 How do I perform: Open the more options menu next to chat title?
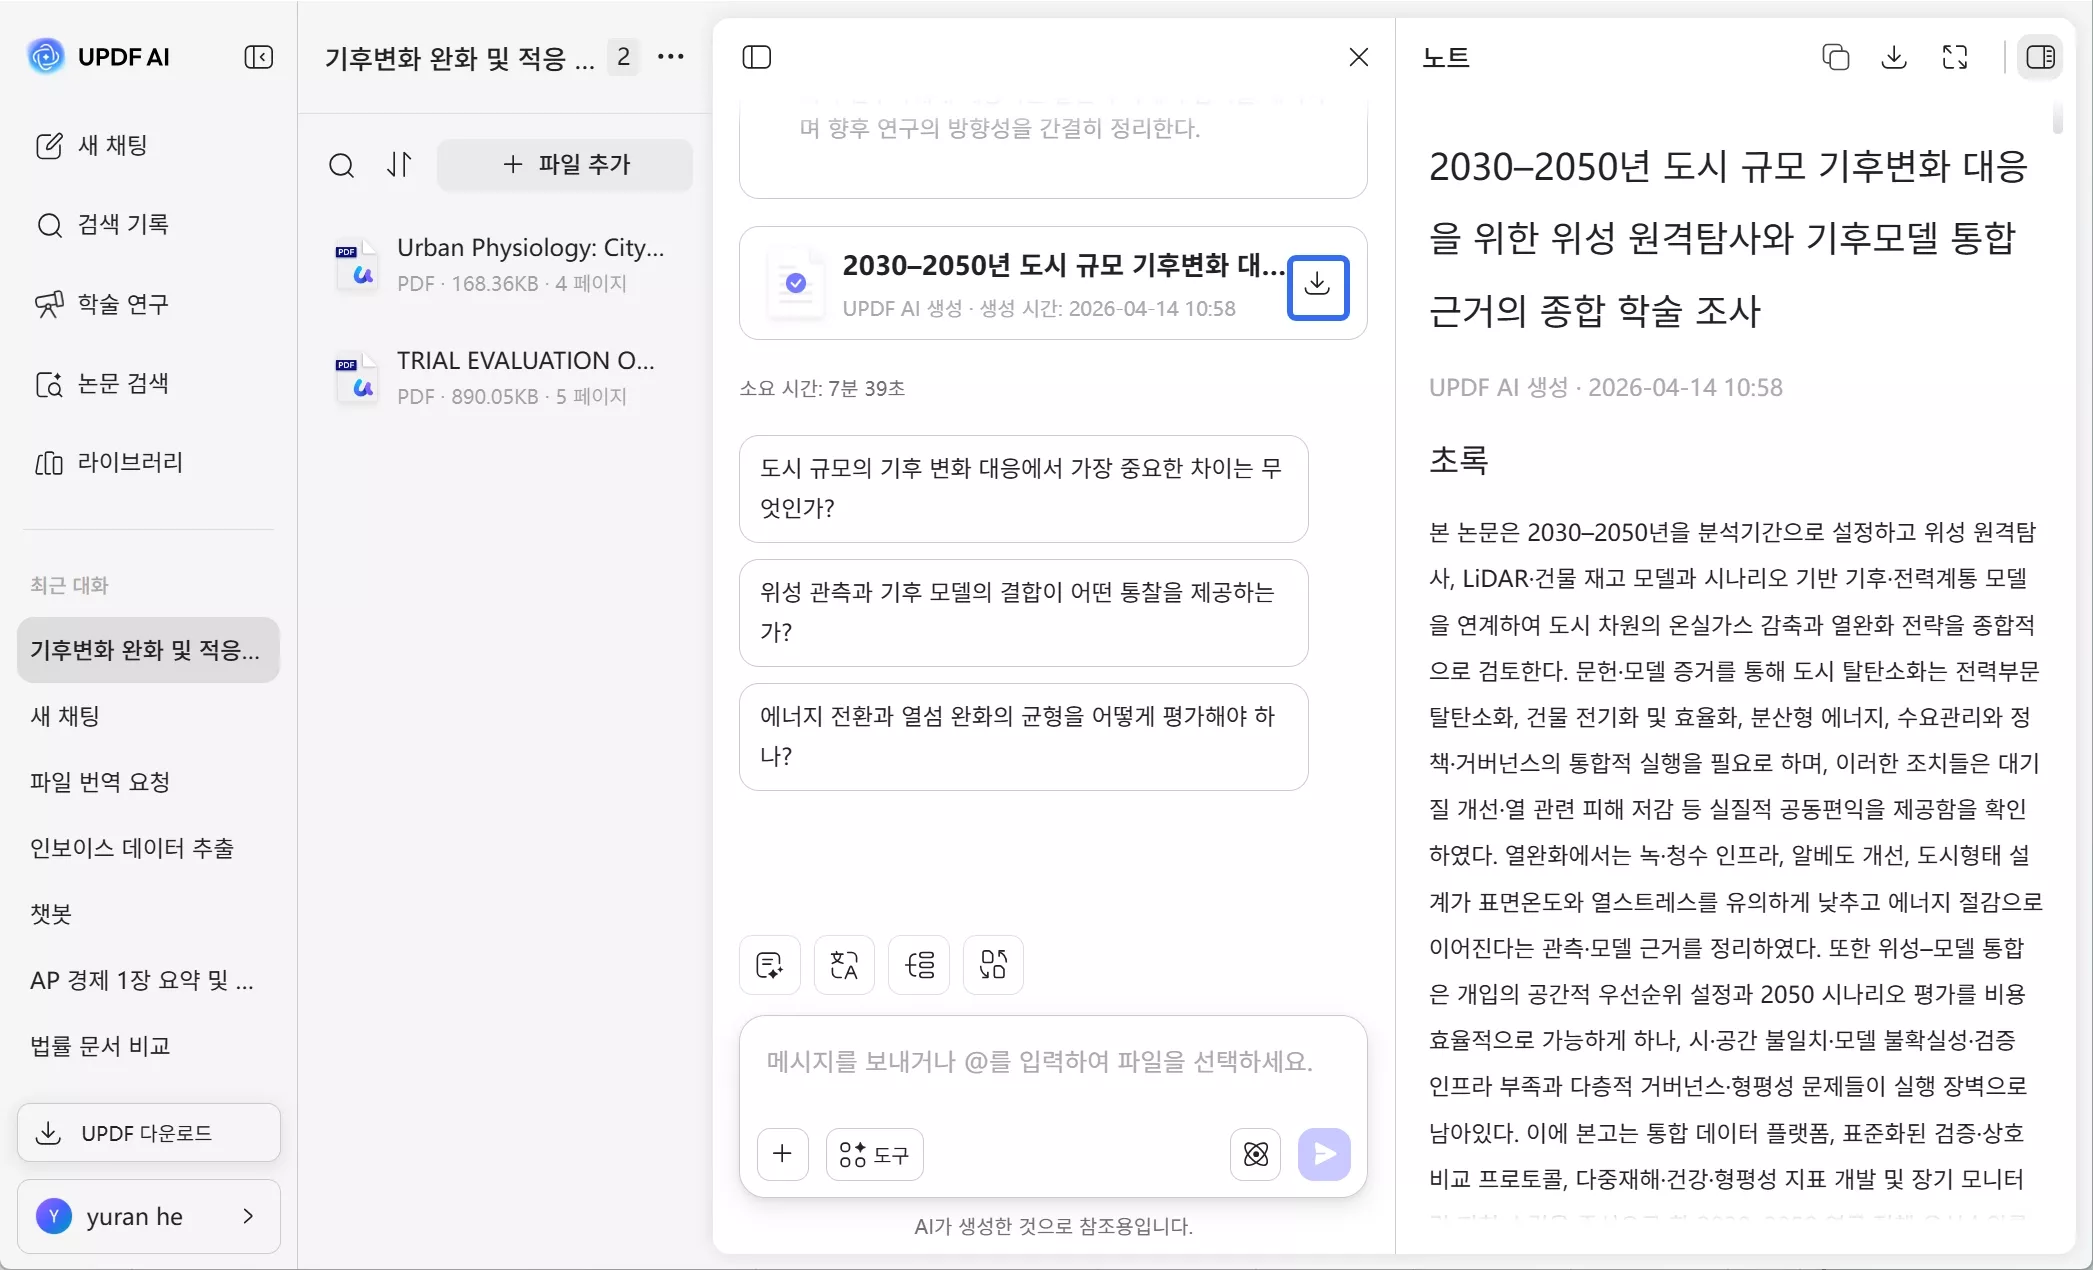point(670,57)
